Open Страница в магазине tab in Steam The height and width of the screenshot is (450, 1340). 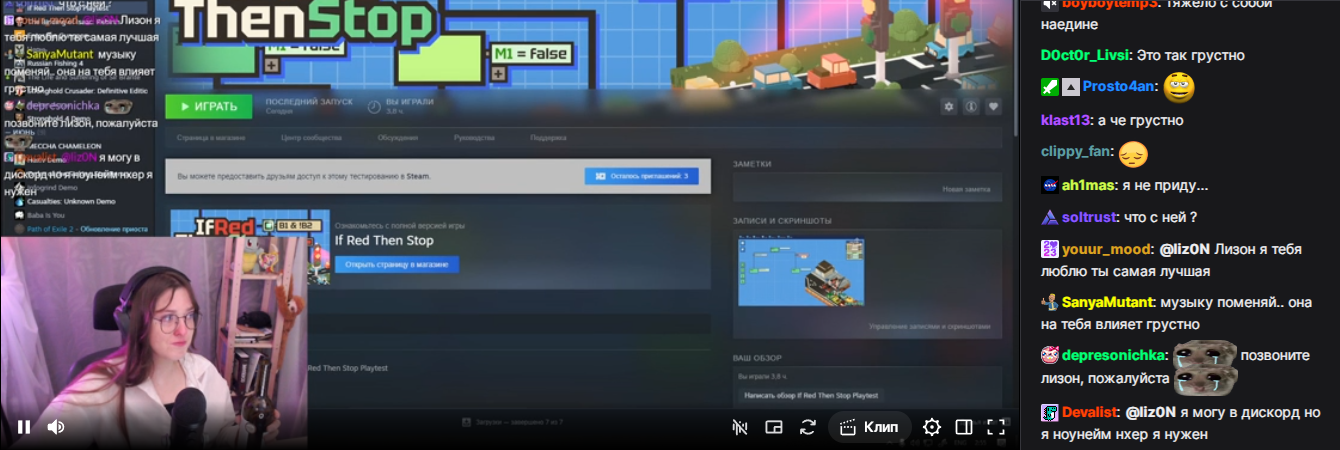pos(209,137)
